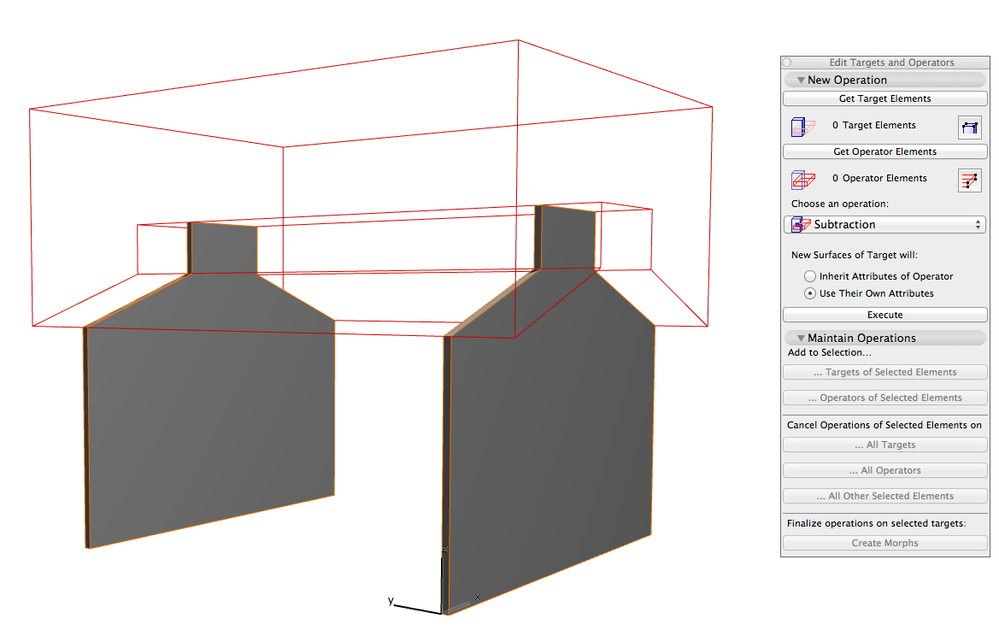Activate the Operator Elements picker icon
Screen dimensions: 999x643
tap(969, 180)
